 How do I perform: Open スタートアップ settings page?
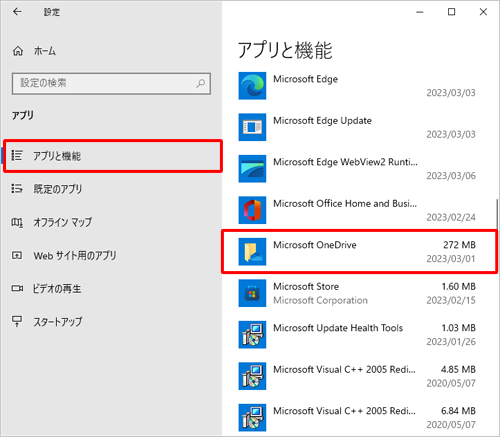tap(111, 322)
